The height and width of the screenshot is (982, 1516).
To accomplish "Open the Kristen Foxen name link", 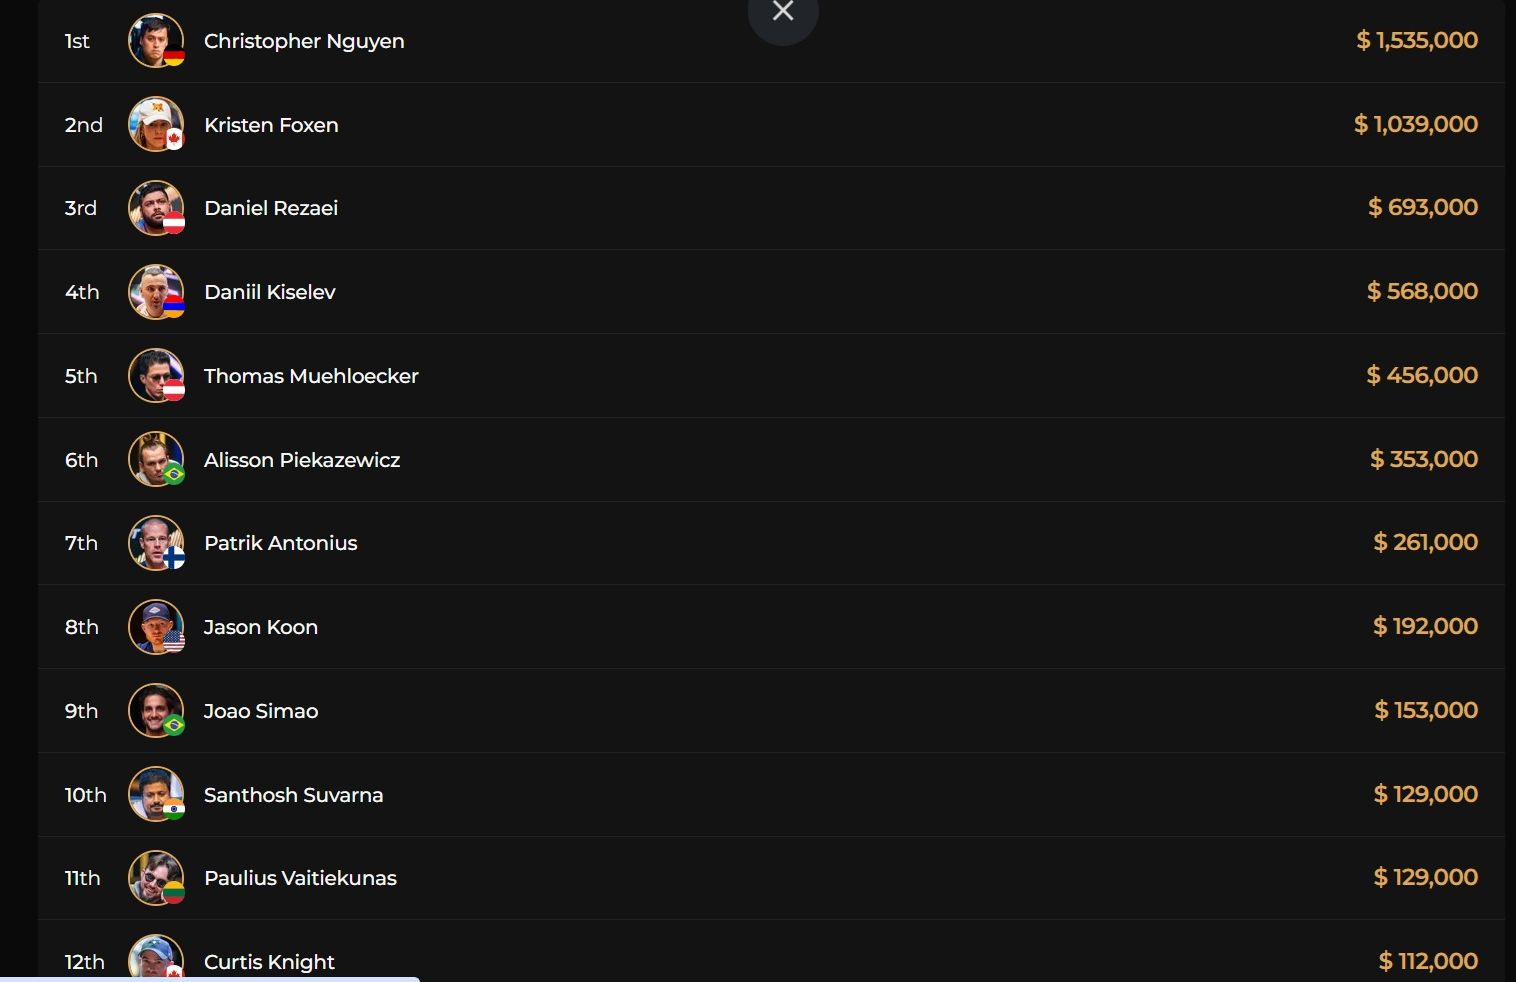I will (271, 125).
